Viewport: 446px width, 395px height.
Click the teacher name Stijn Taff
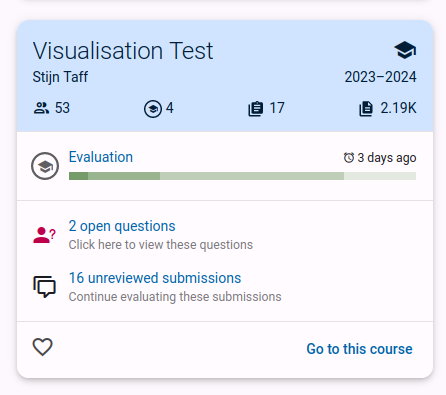coord(60,77)
